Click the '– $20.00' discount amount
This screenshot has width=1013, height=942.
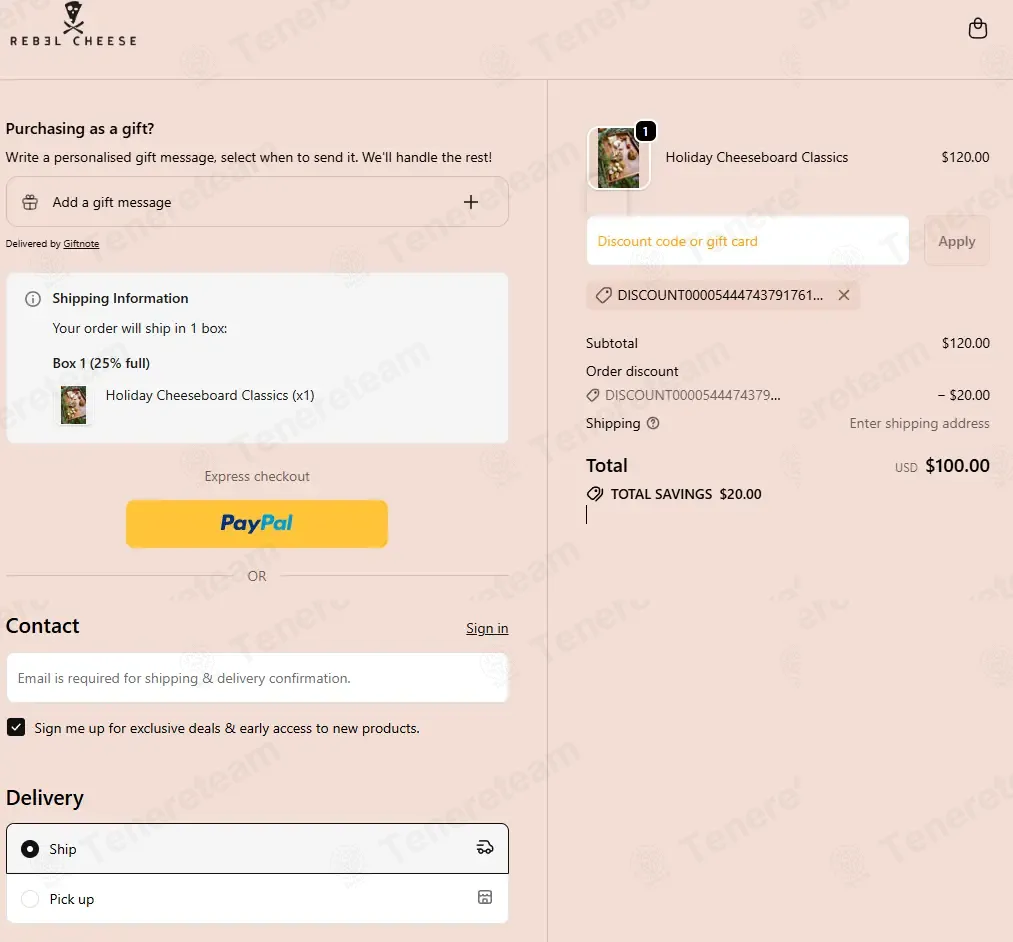[963, 395]
